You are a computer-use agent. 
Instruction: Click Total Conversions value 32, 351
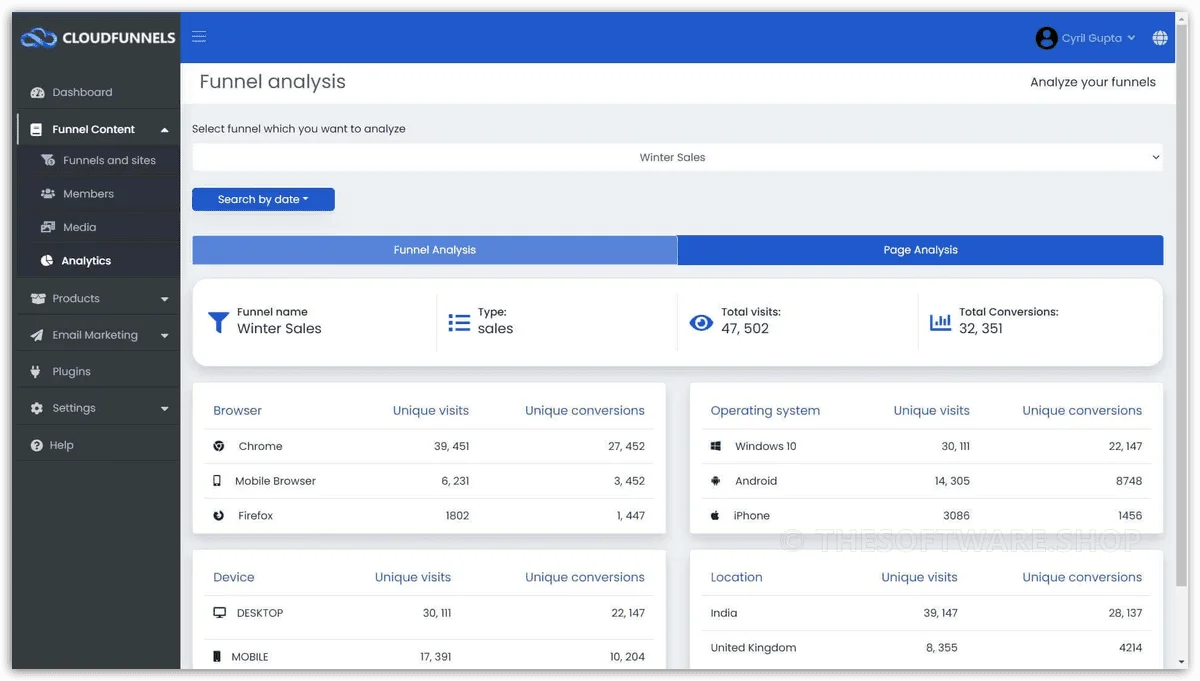tap(981, 329)
